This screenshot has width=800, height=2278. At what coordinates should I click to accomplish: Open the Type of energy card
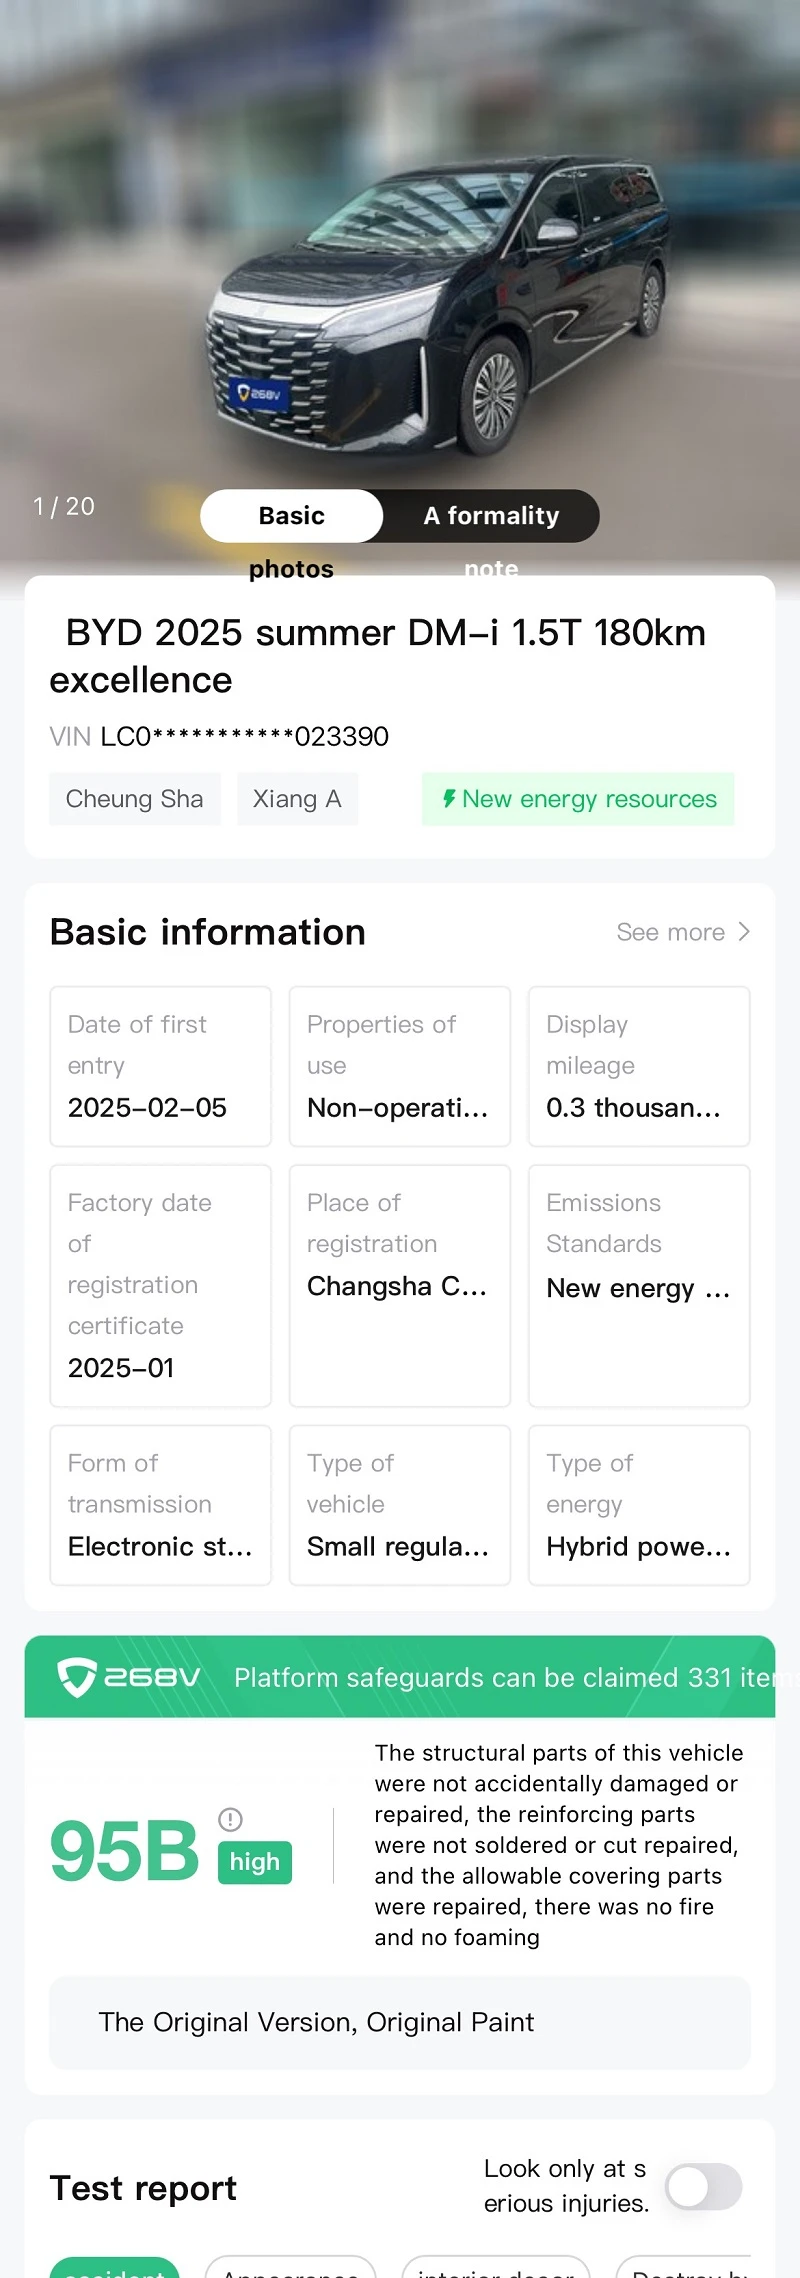(x=639, y=1505)
